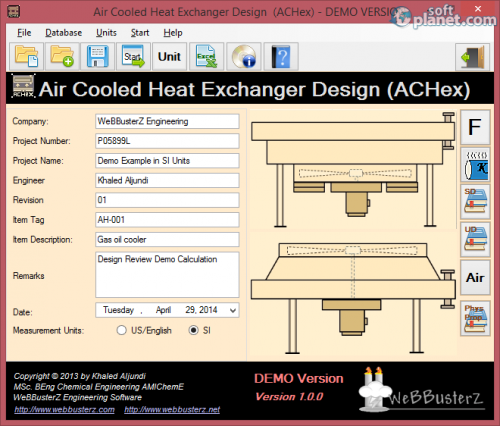The width and height of the screenshot is (500, 426).
Task: Click the Item Description field
Action: (x=167, y=239)
